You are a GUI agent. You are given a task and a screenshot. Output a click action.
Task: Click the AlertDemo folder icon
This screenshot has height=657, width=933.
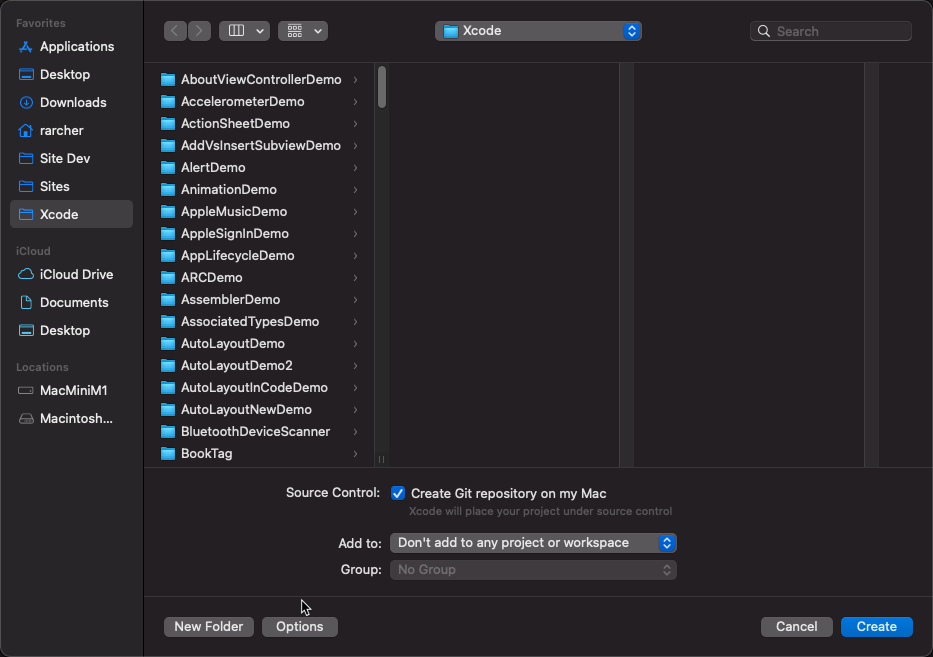click(168, 168)
